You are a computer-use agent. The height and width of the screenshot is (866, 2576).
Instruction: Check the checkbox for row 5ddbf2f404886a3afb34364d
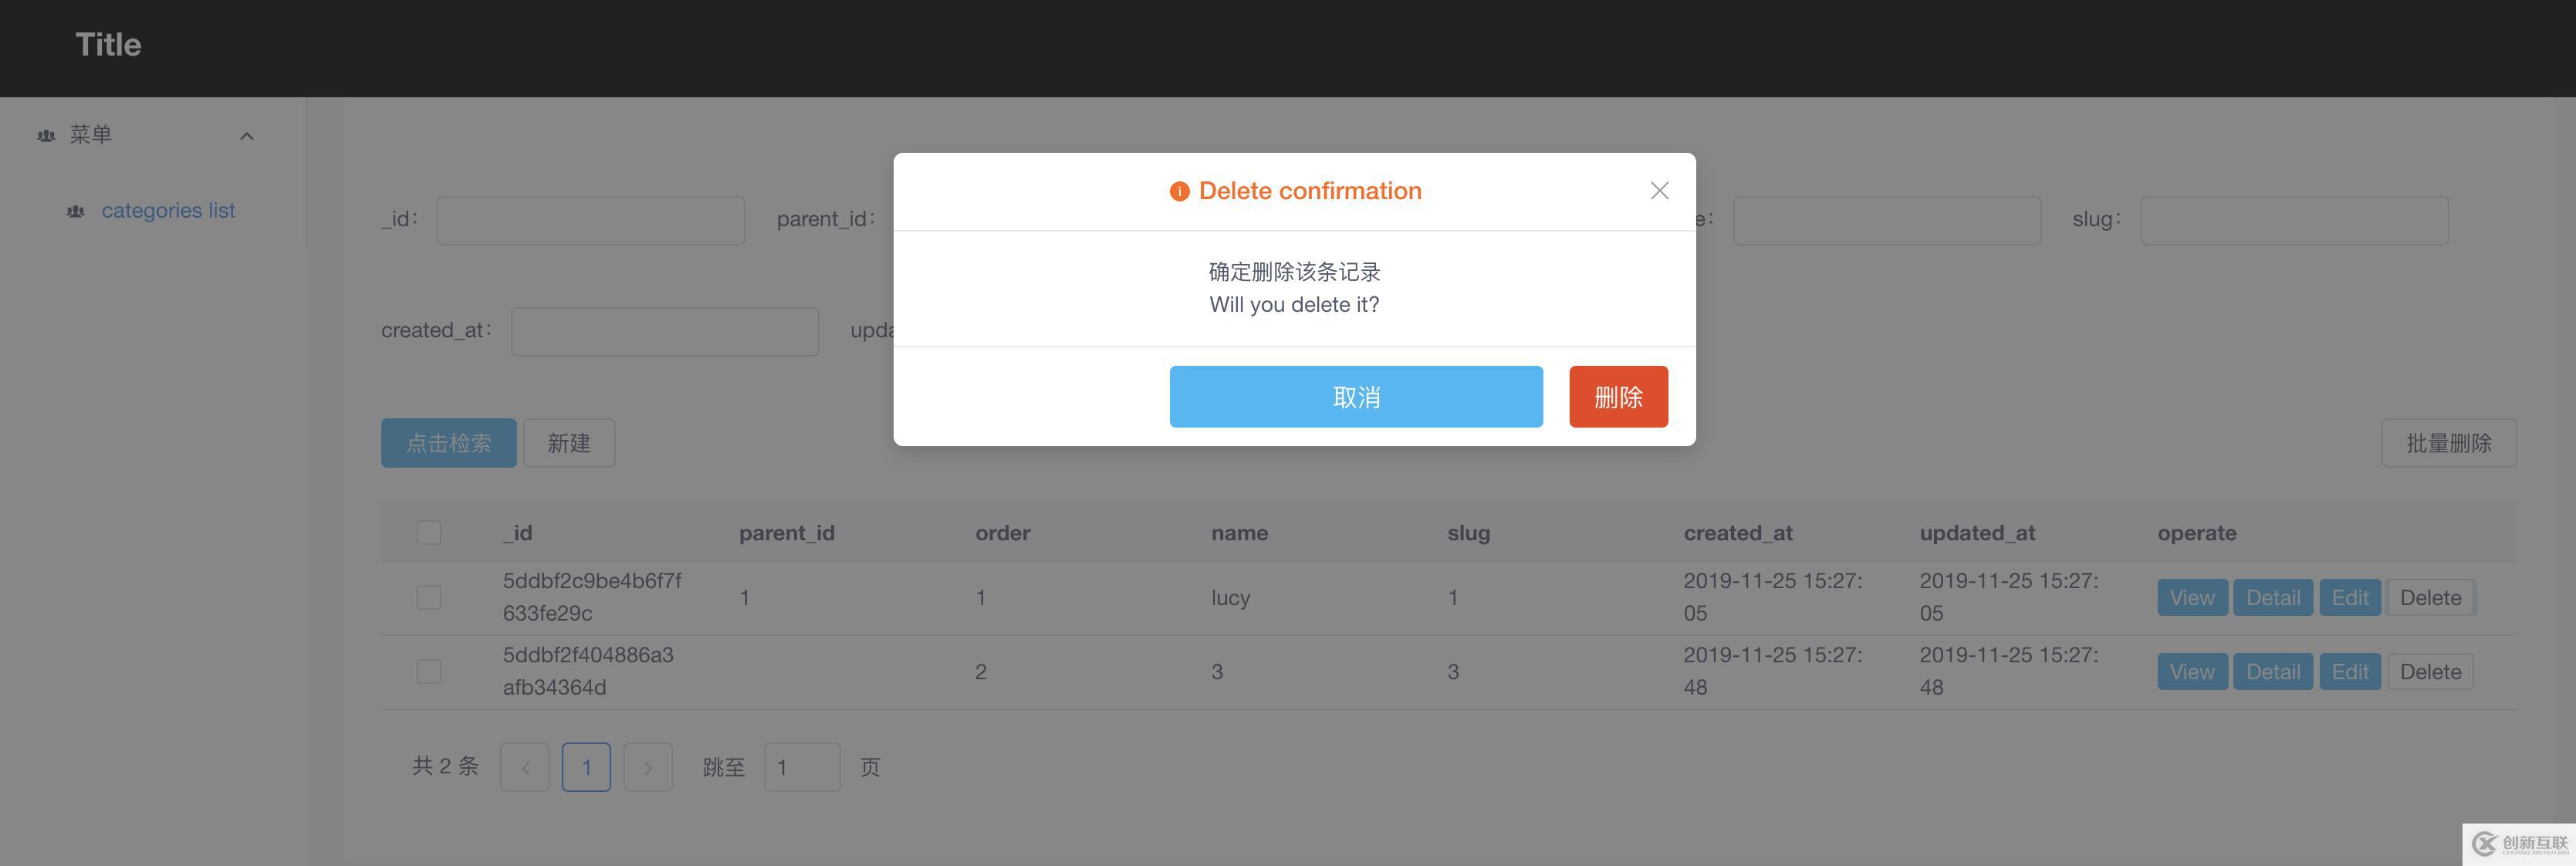[429, 671]
